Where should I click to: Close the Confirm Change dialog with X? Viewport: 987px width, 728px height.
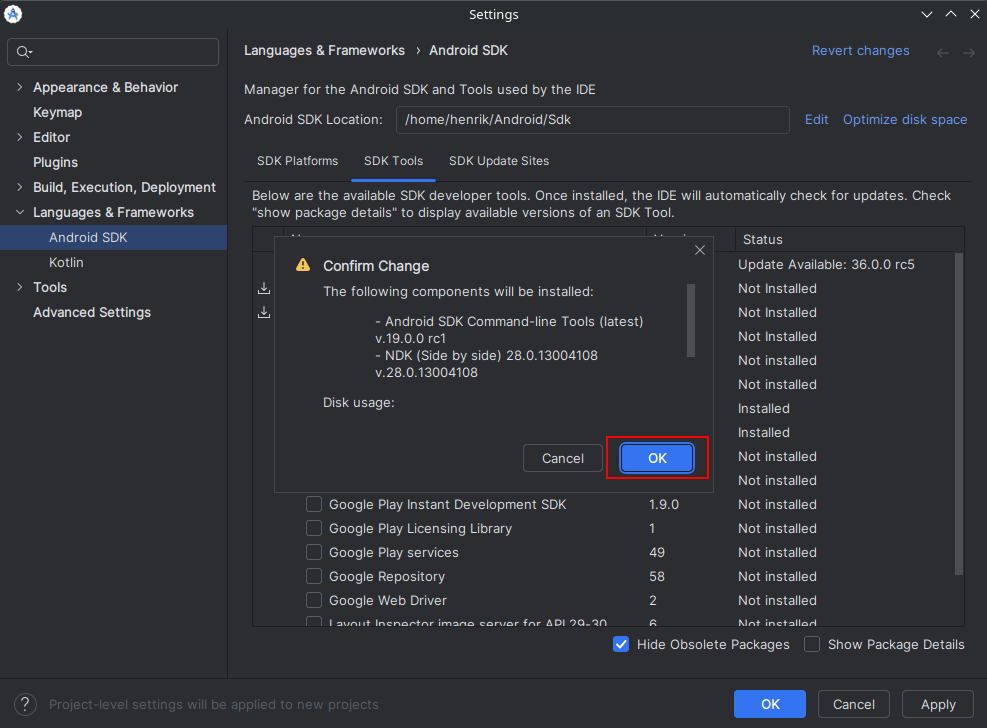tap(699, 250)
